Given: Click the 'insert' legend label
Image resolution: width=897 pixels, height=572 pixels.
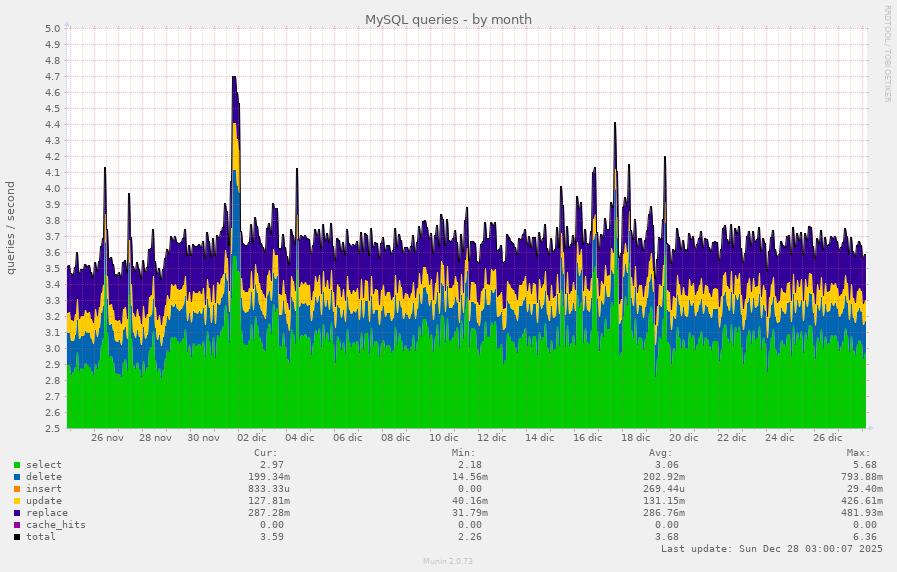Looking at the screenshot, I should tap(43, 489).
